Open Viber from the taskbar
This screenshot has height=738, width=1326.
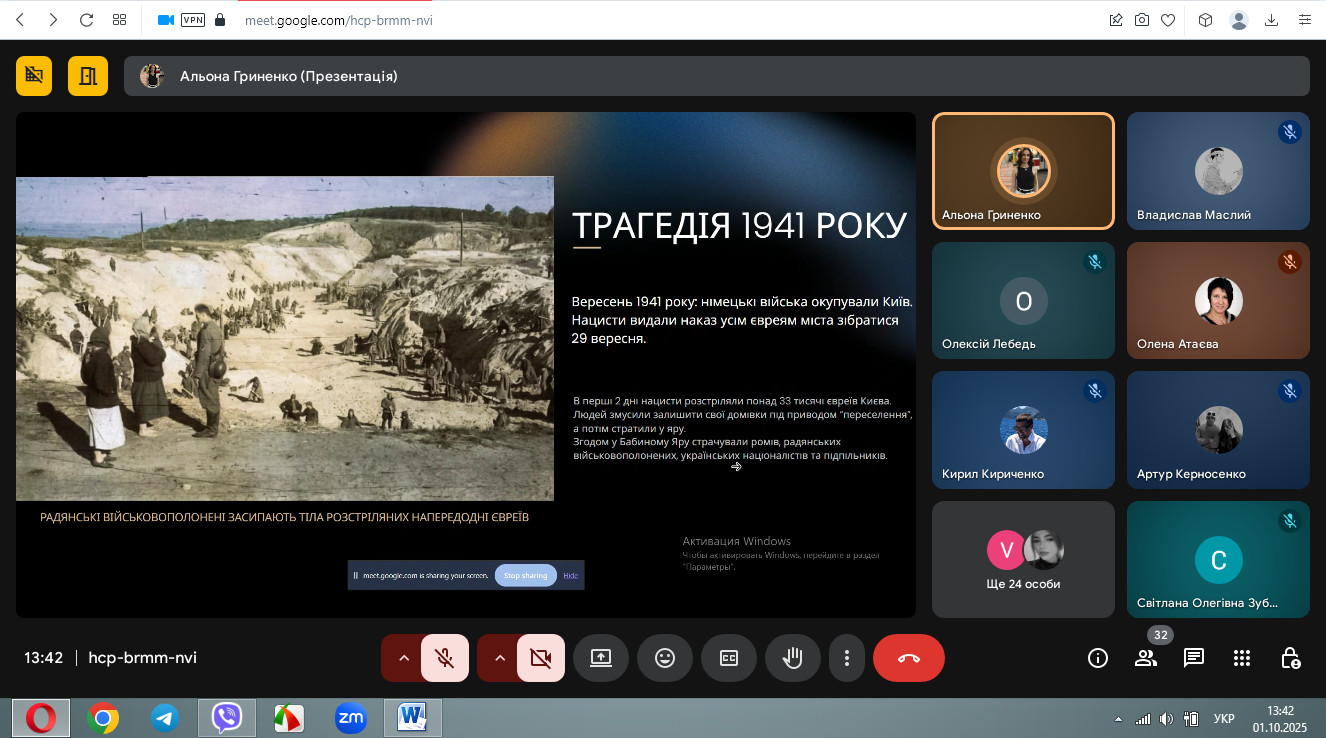[227, 717]
